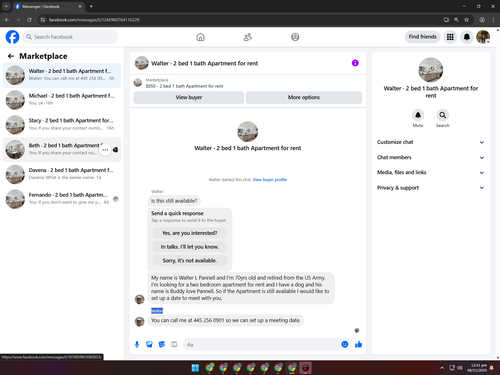The image size is (500, 375).
Task: Click the Search Facebook field
Action: click(70, 37)
